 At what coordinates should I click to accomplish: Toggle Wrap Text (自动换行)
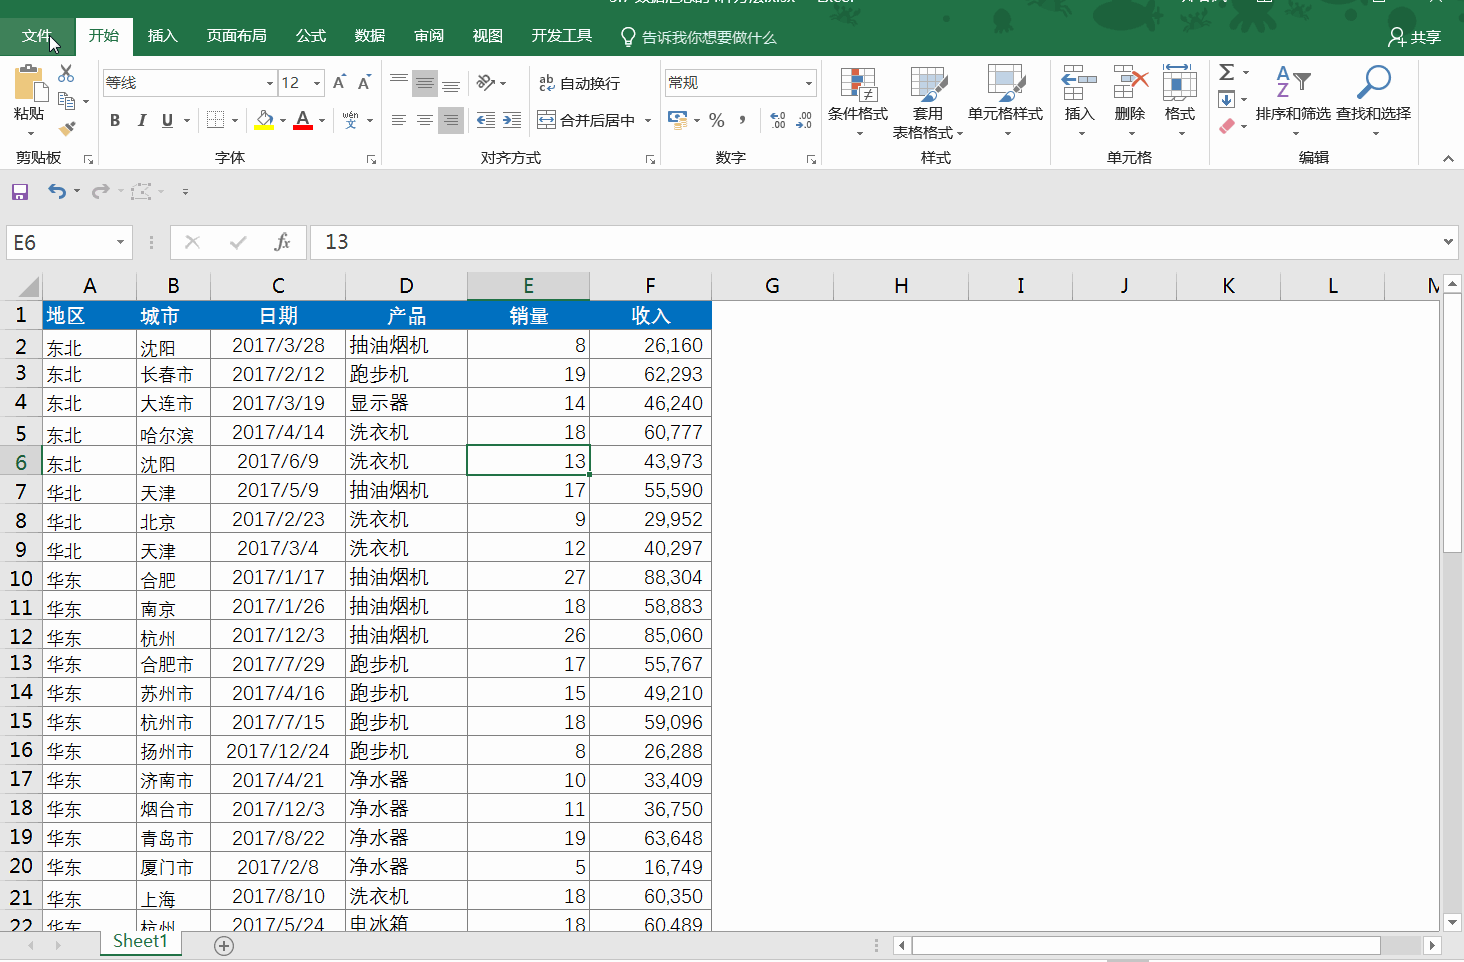click(x=580, y=83)
